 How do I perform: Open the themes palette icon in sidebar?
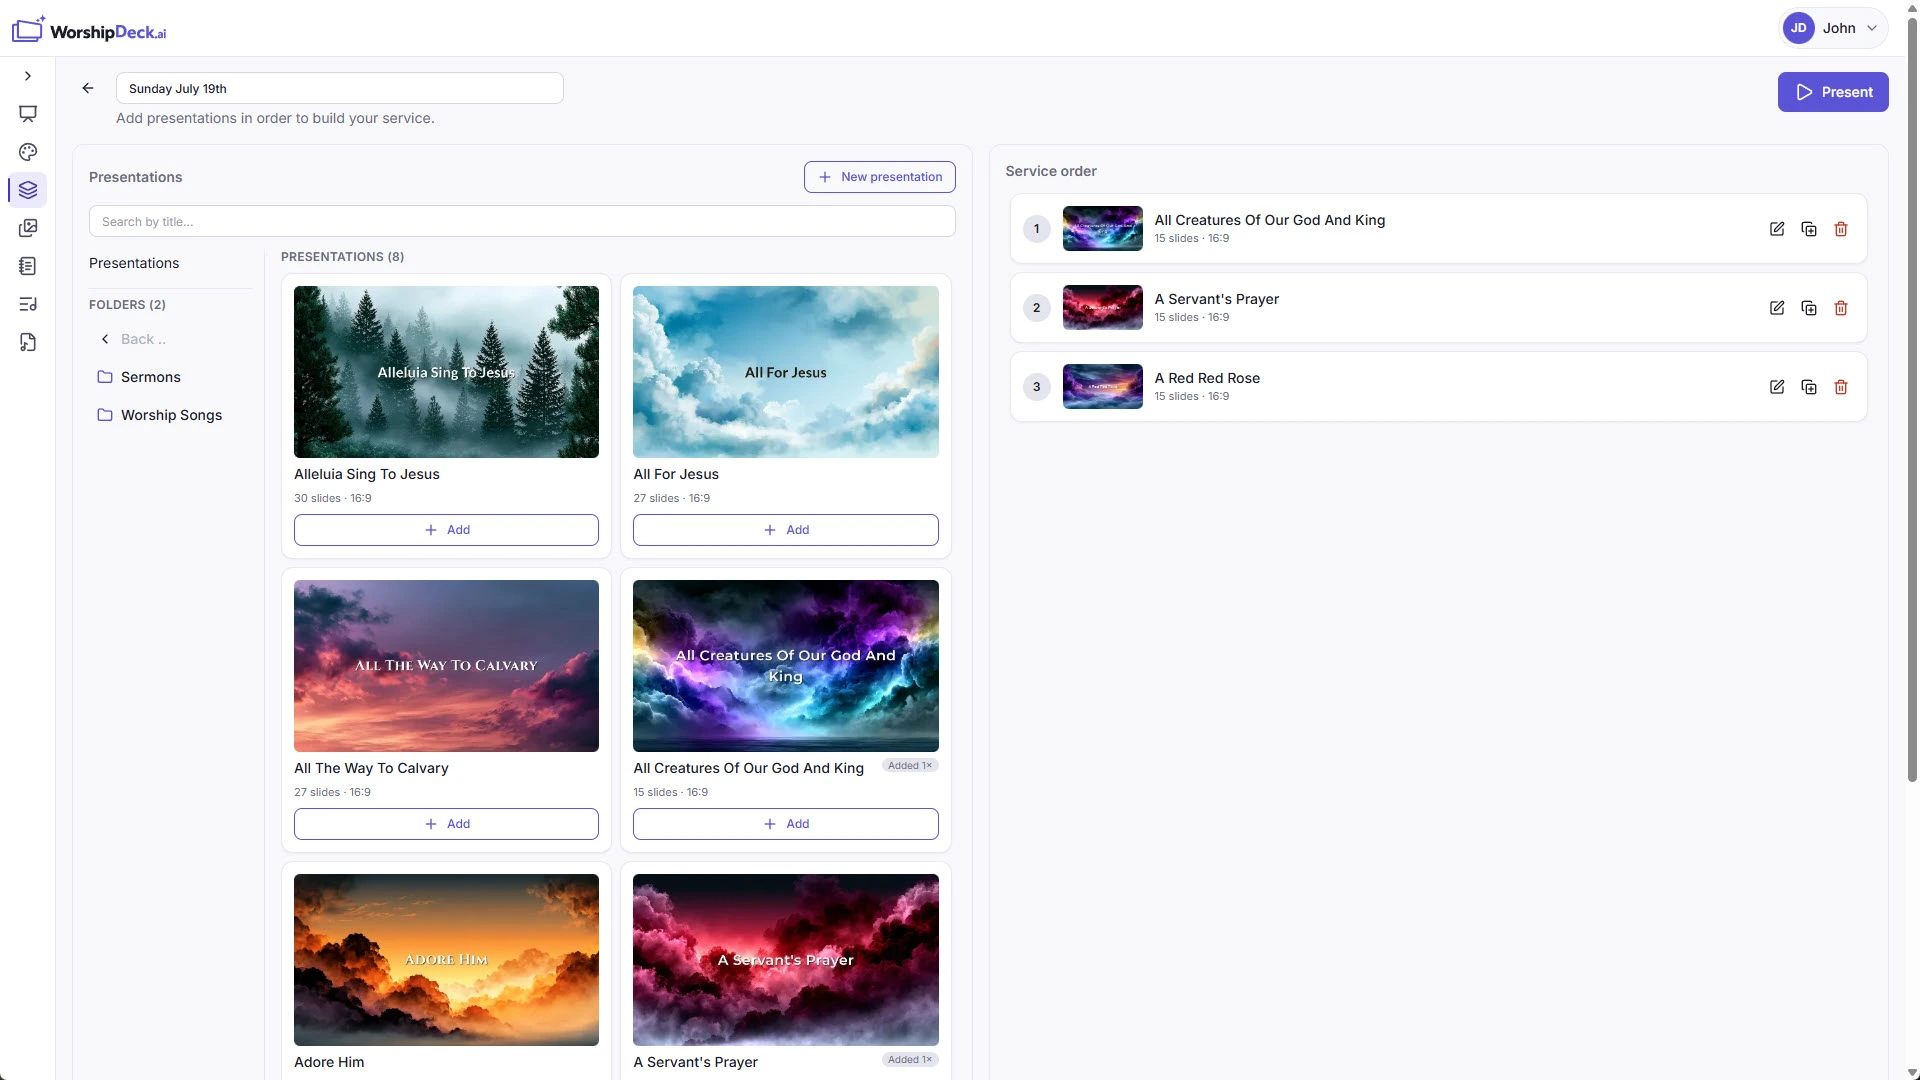click(28, 152)
